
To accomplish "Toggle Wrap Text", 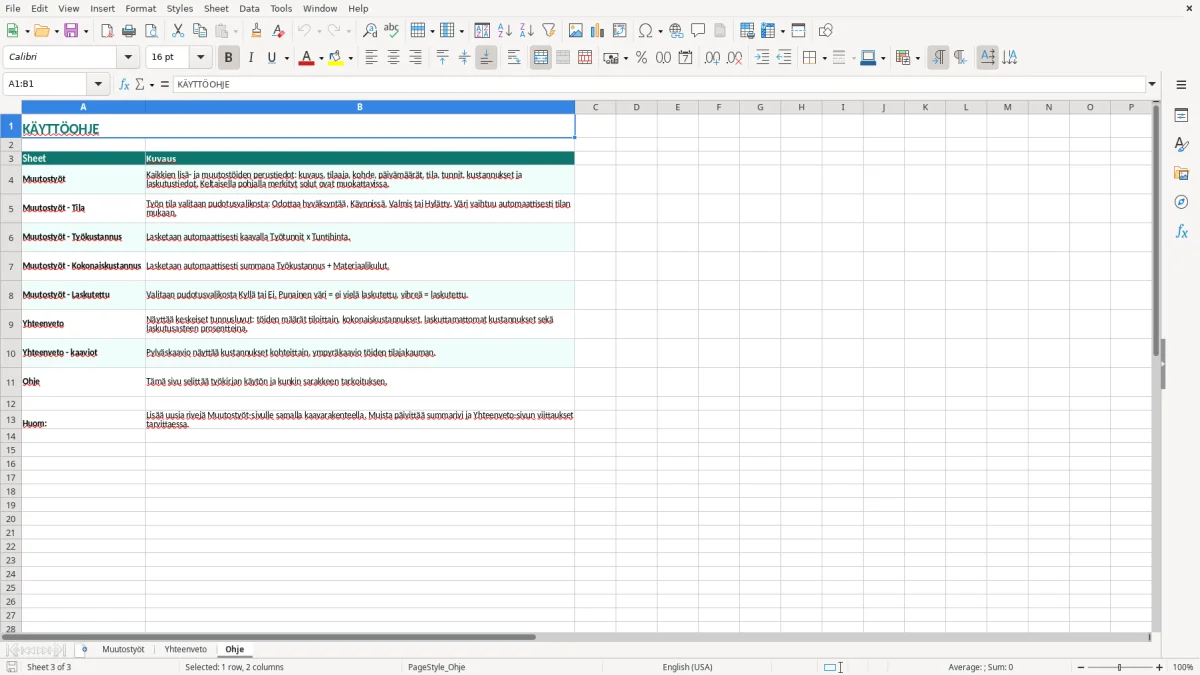I will click(514, 58).
